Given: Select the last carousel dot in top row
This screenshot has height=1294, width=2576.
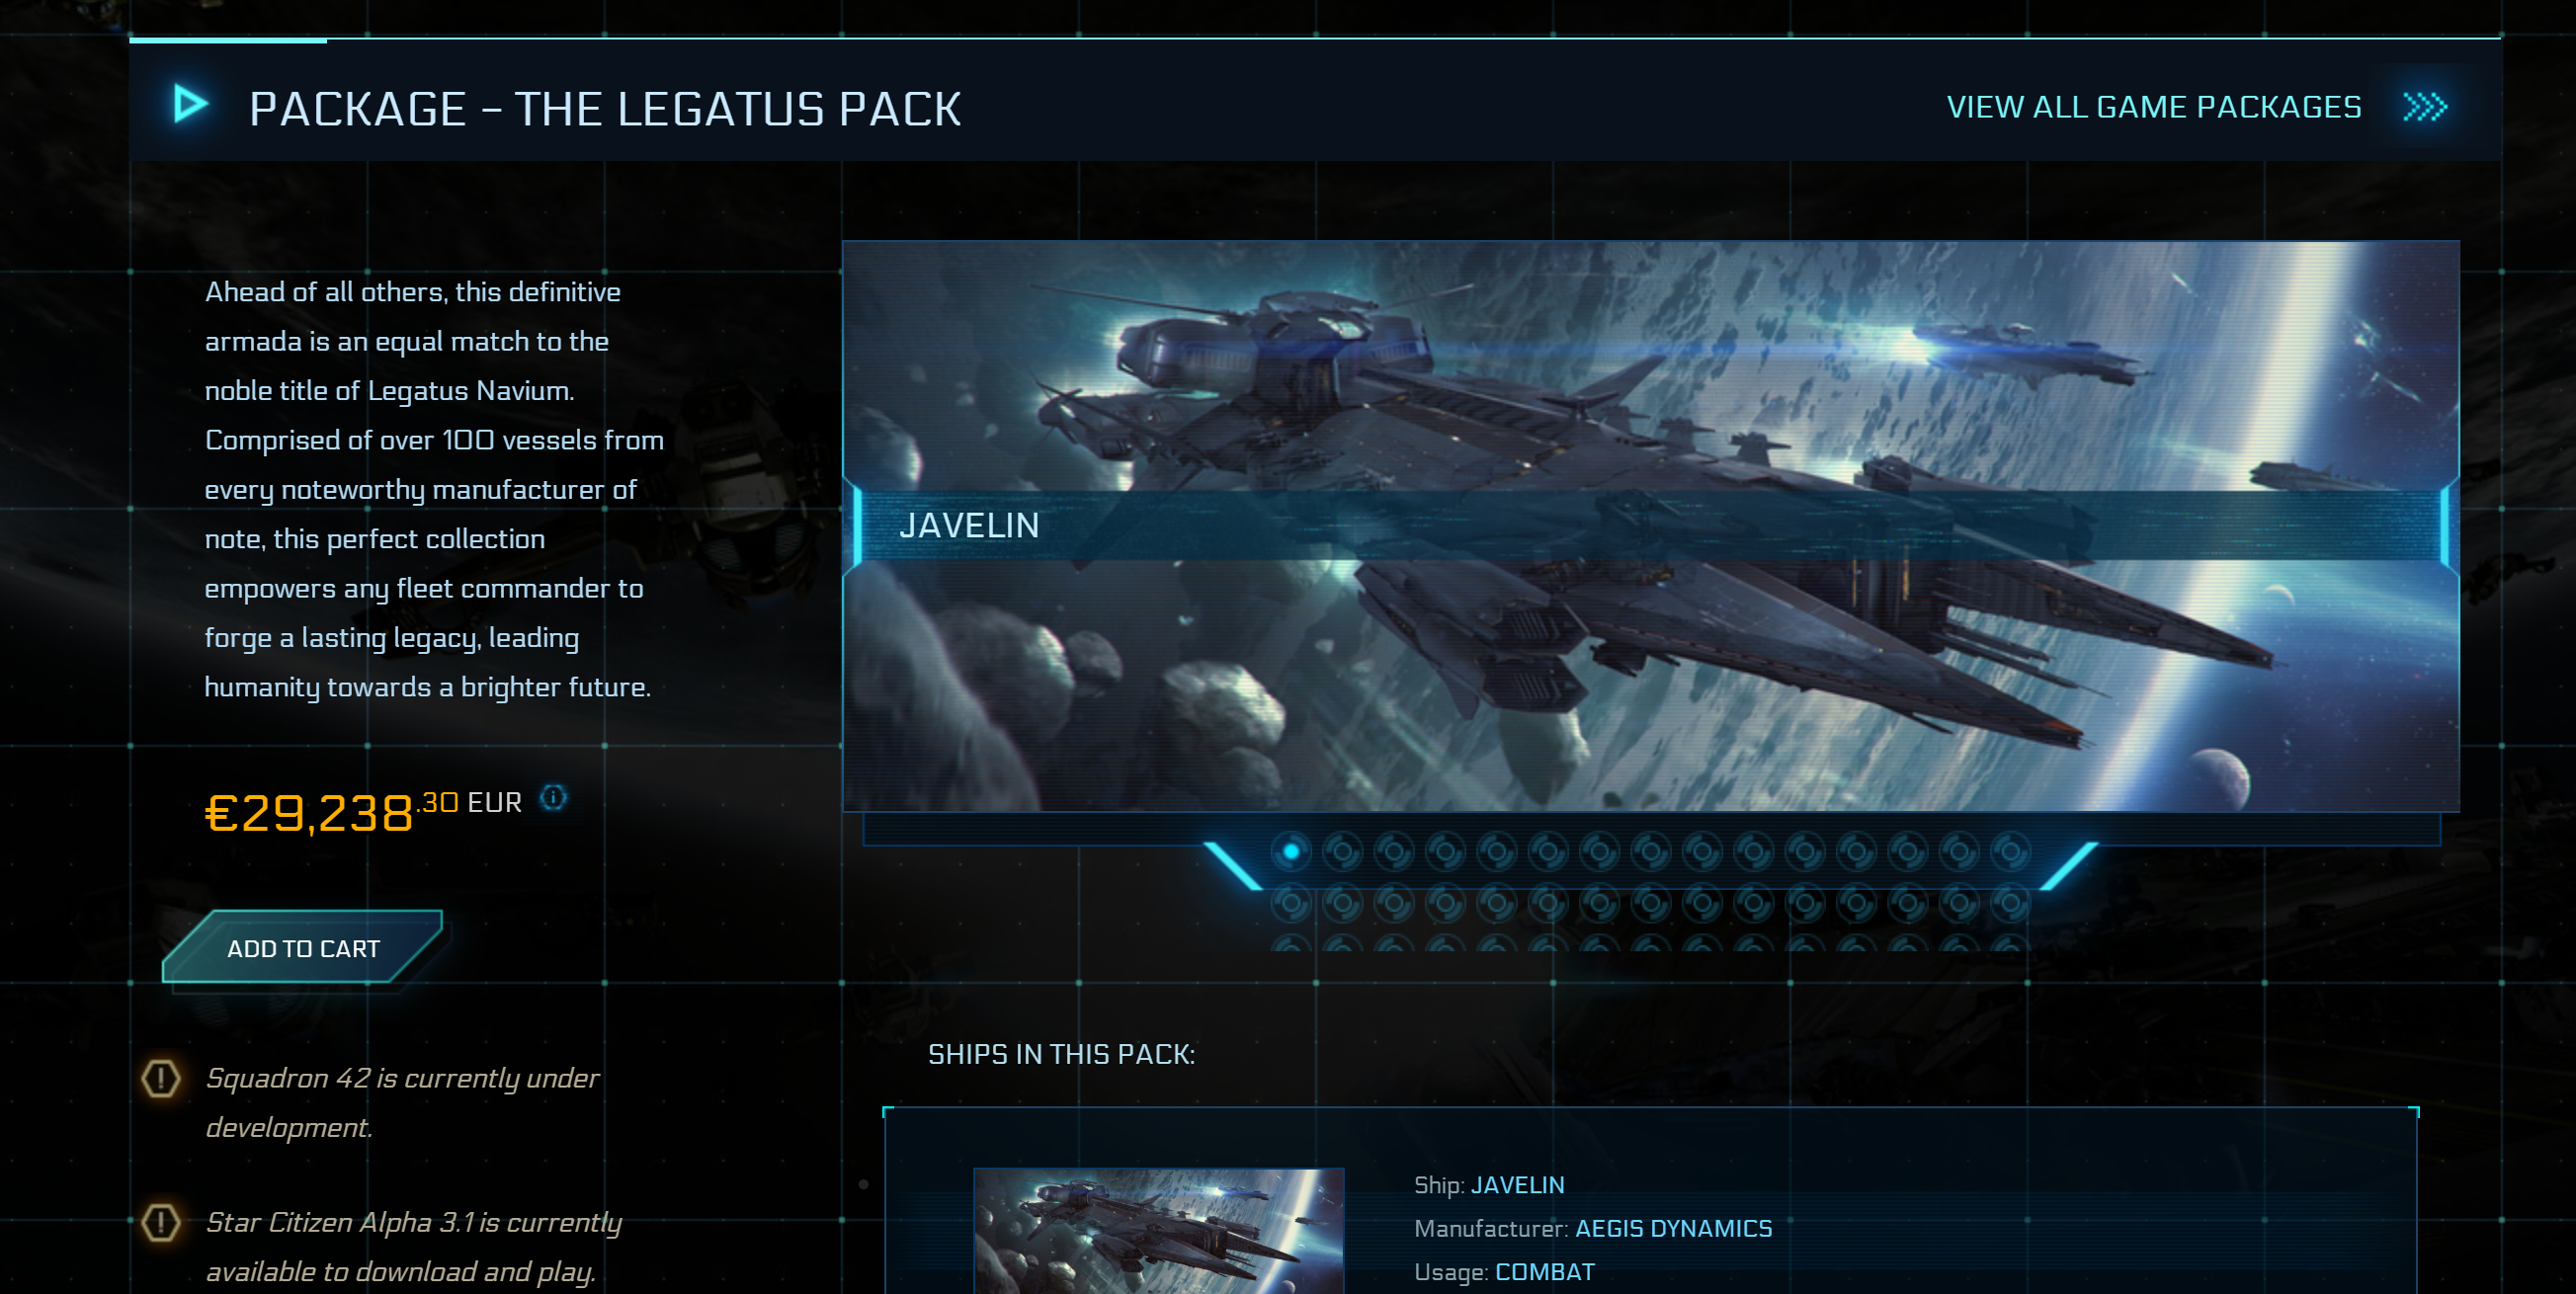Looking at the screenshot, I should pos(2010,851).
